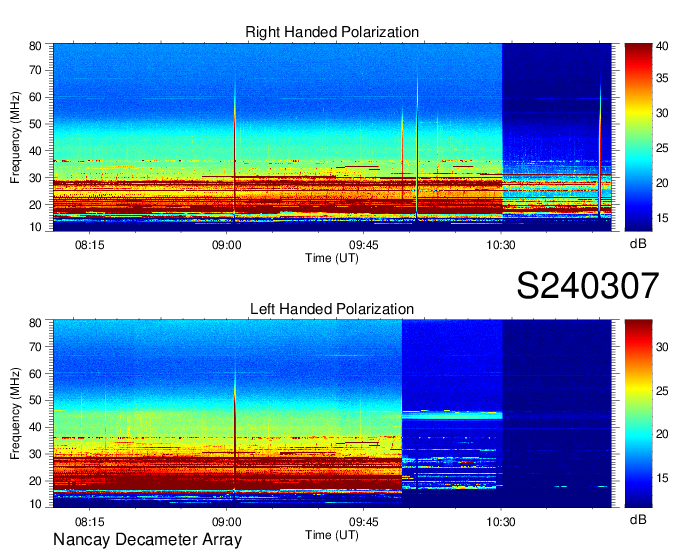Image resolution: width=680 pixels, height=552 pixels.
Task: Click the "Nancay Decameter Array" caption
Action: click(147, 540)
